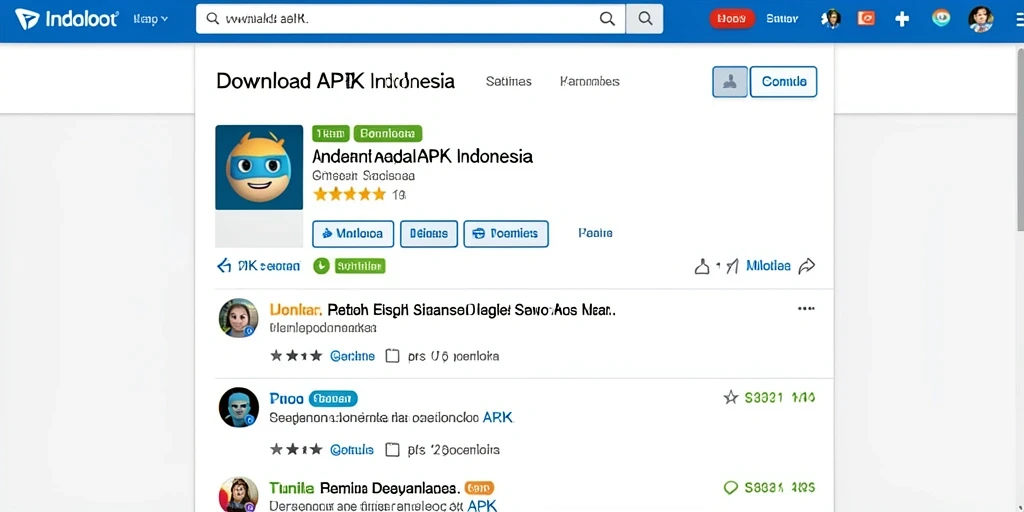Click the orange square icon in header
The width and height of the screenshot is (1024, 512).
[x=866, y=19]
